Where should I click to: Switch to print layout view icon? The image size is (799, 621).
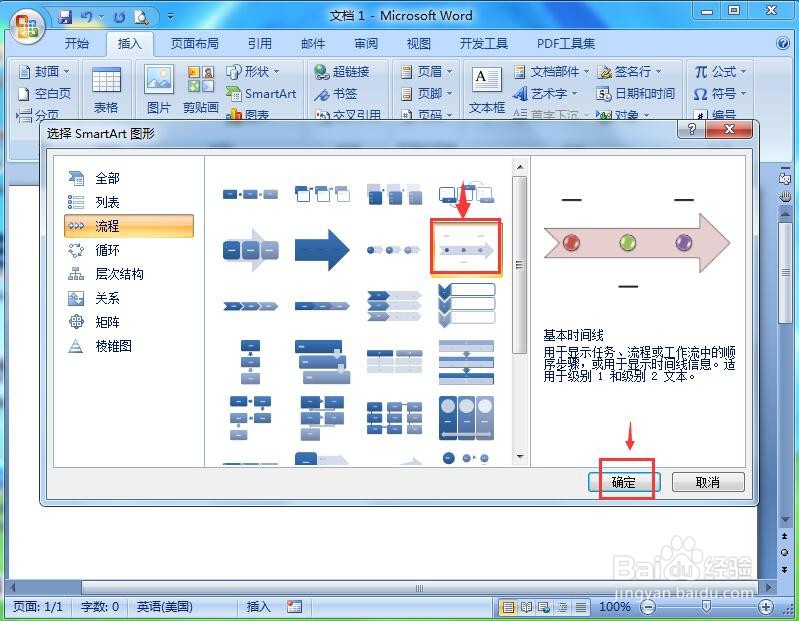pyautogui.click(x=508, y=607)
